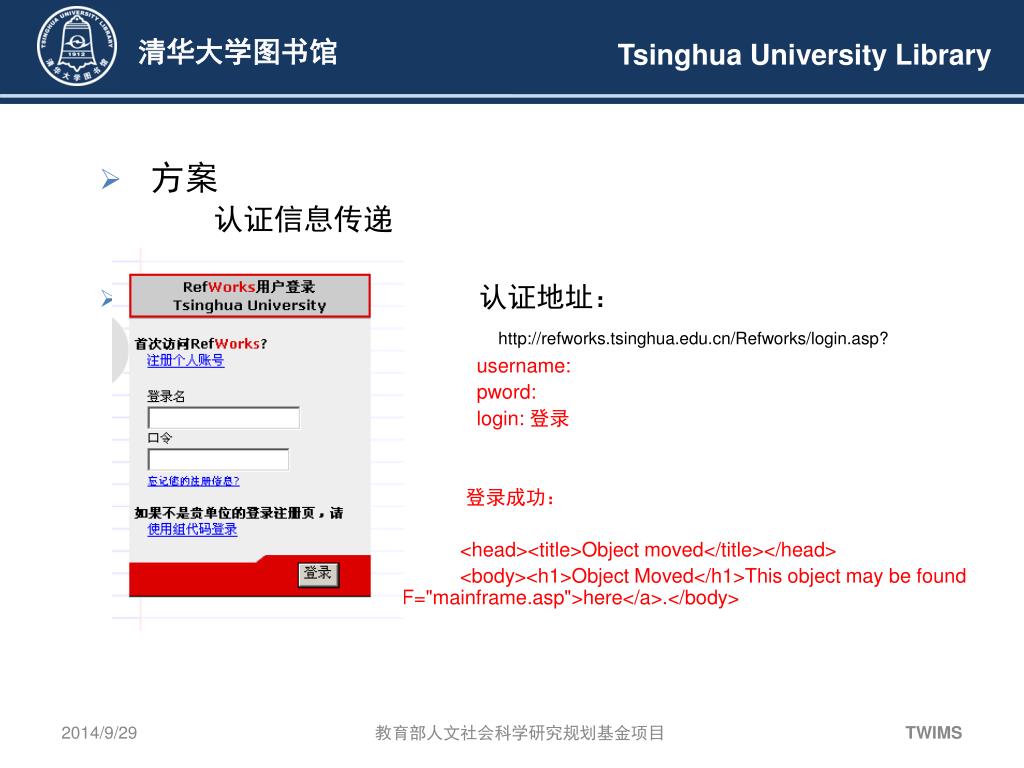Screen dimensions: 1024x768
Task: Select the mainframe.asp here line
Action: pos(571,598)
